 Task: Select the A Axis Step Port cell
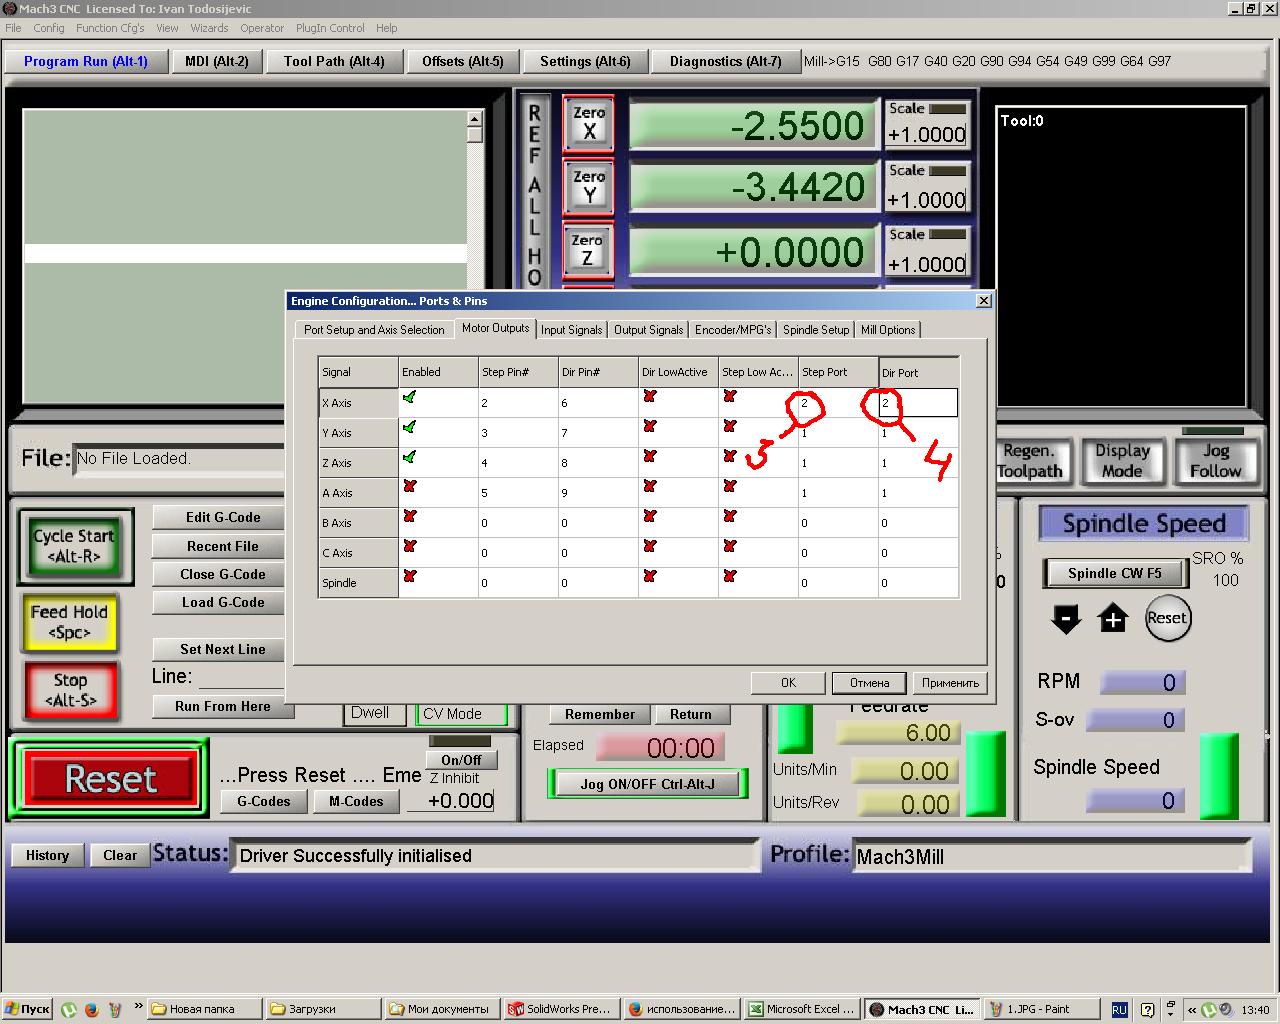(838, 493)
